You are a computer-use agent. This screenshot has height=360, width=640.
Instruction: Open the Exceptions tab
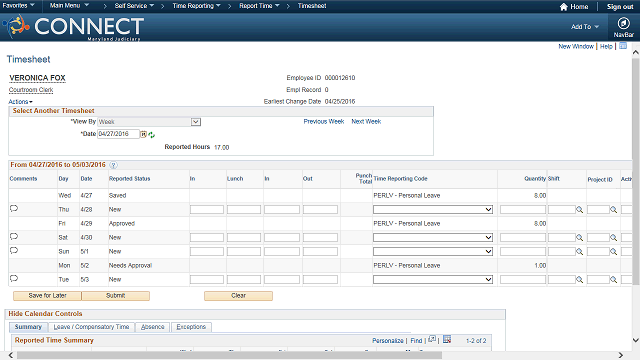[x=191, y=327]
